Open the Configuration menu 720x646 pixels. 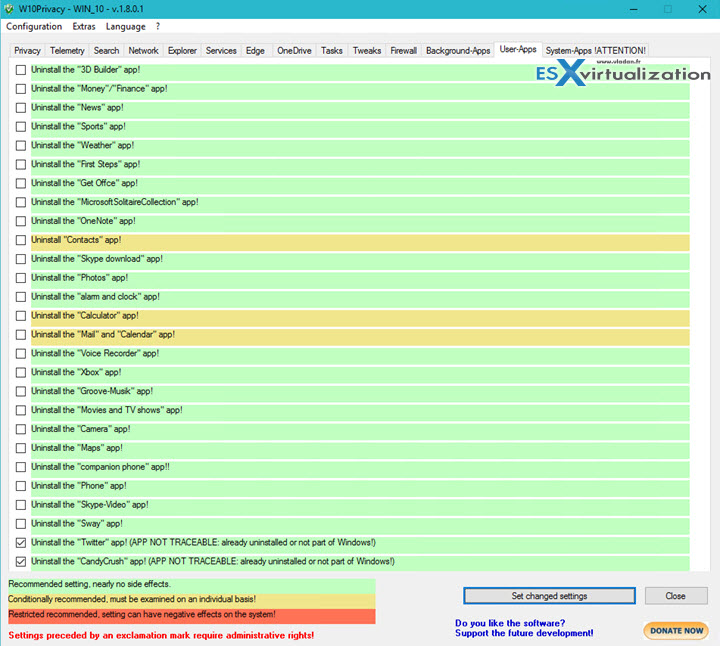click(x=34, y=27)
